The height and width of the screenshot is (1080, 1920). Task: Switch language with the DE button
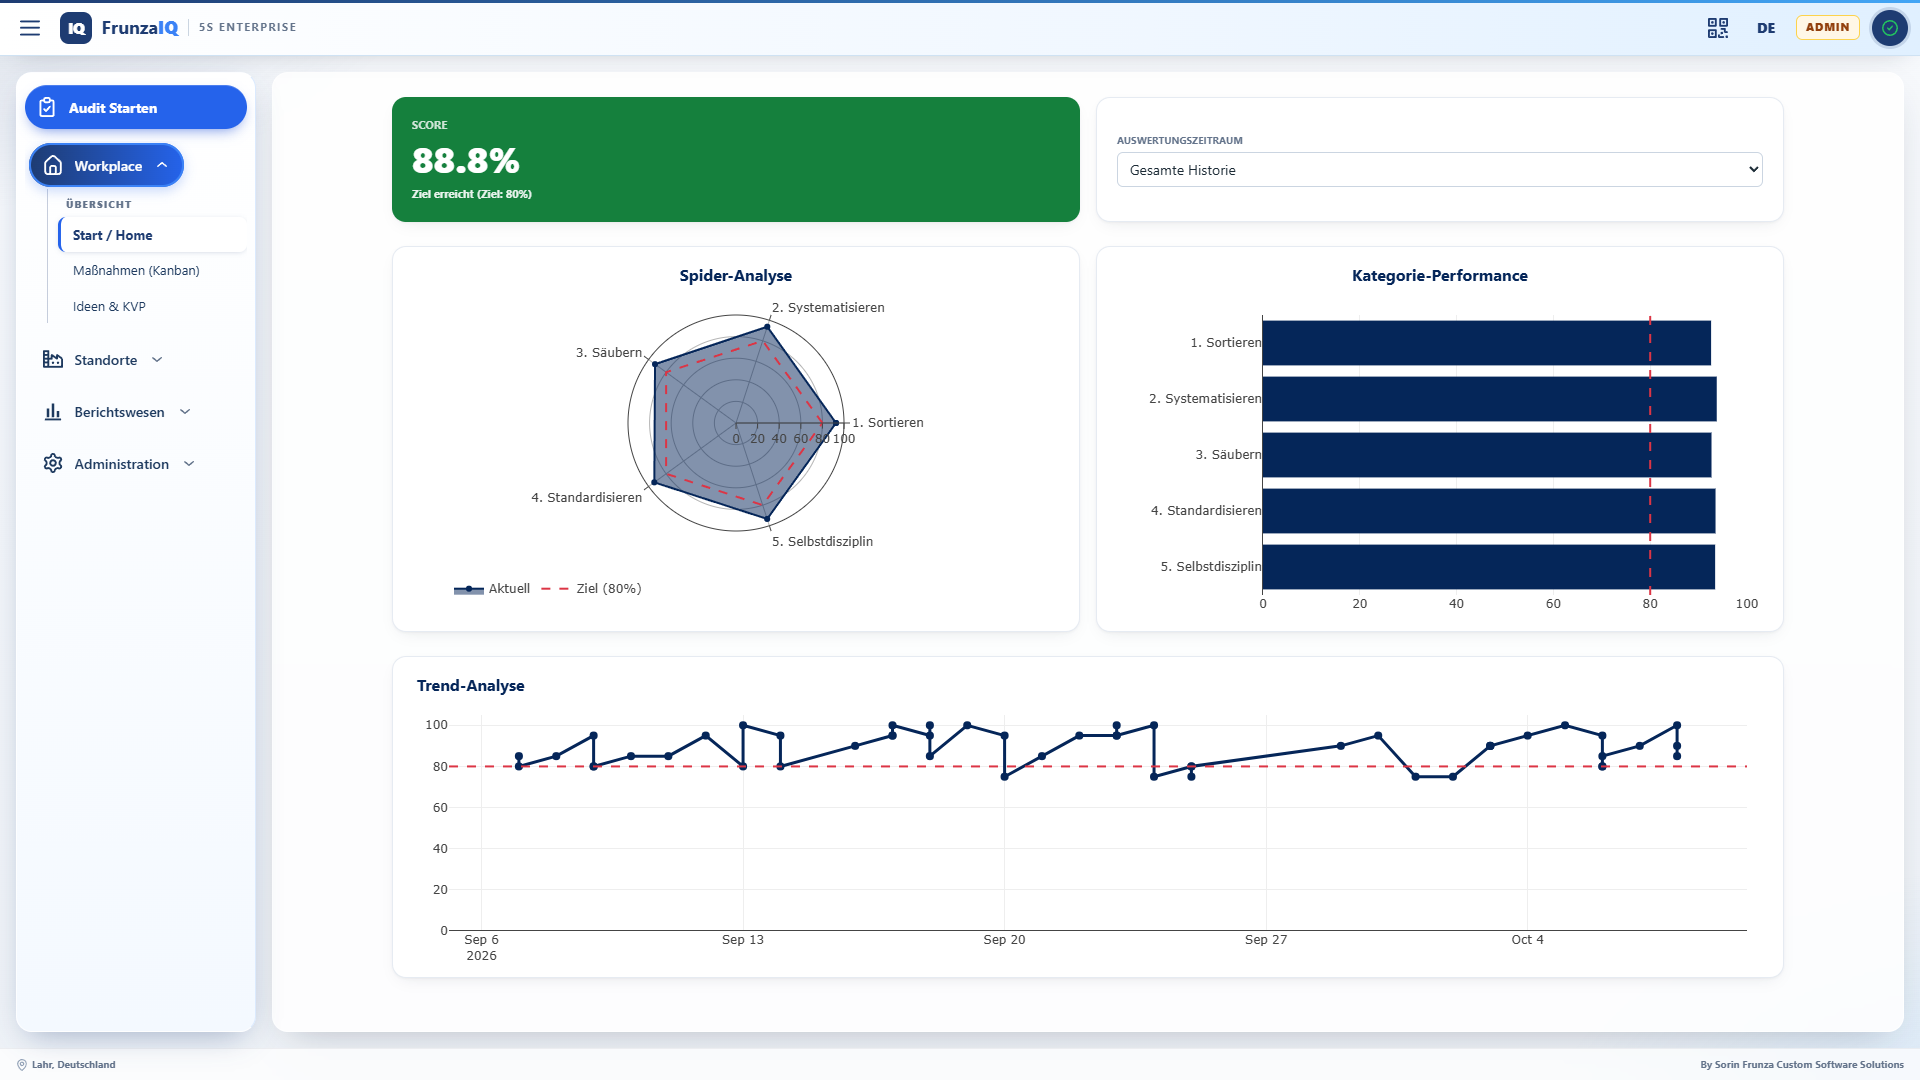pos(1766,28)
